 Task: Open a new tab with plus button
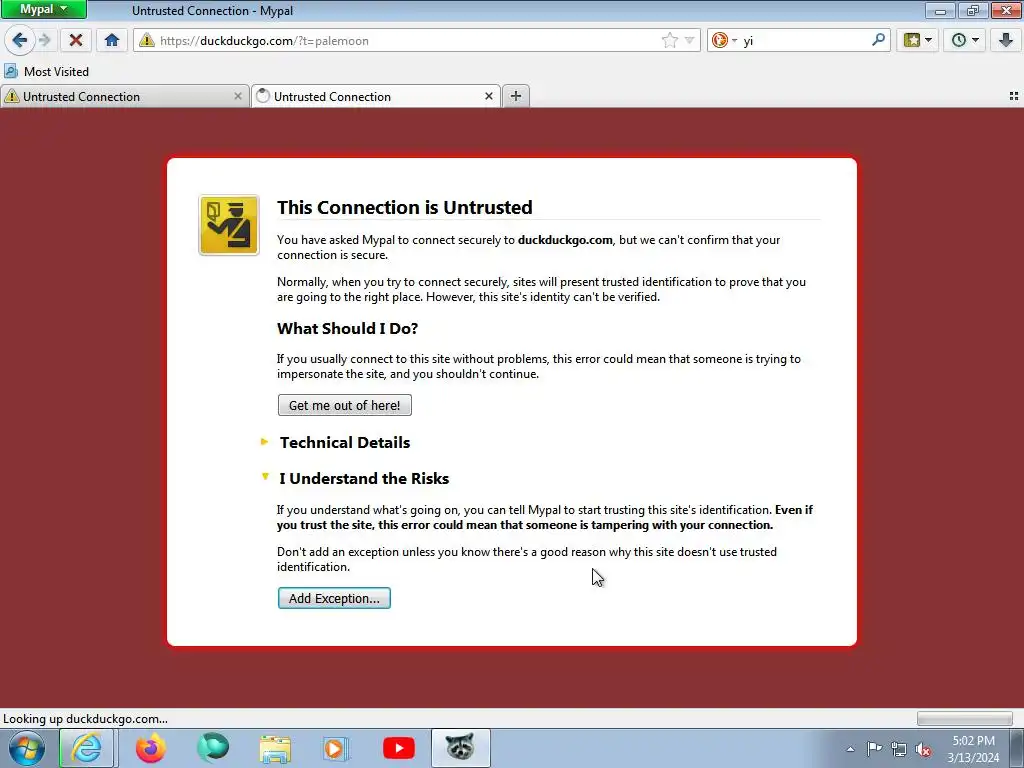[x=516, y=96]
